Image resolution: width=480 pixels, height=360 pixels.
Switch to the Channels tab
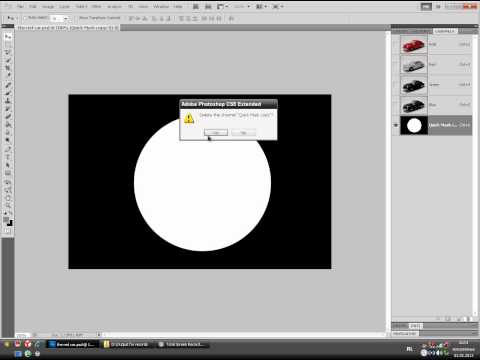[445, 31]
